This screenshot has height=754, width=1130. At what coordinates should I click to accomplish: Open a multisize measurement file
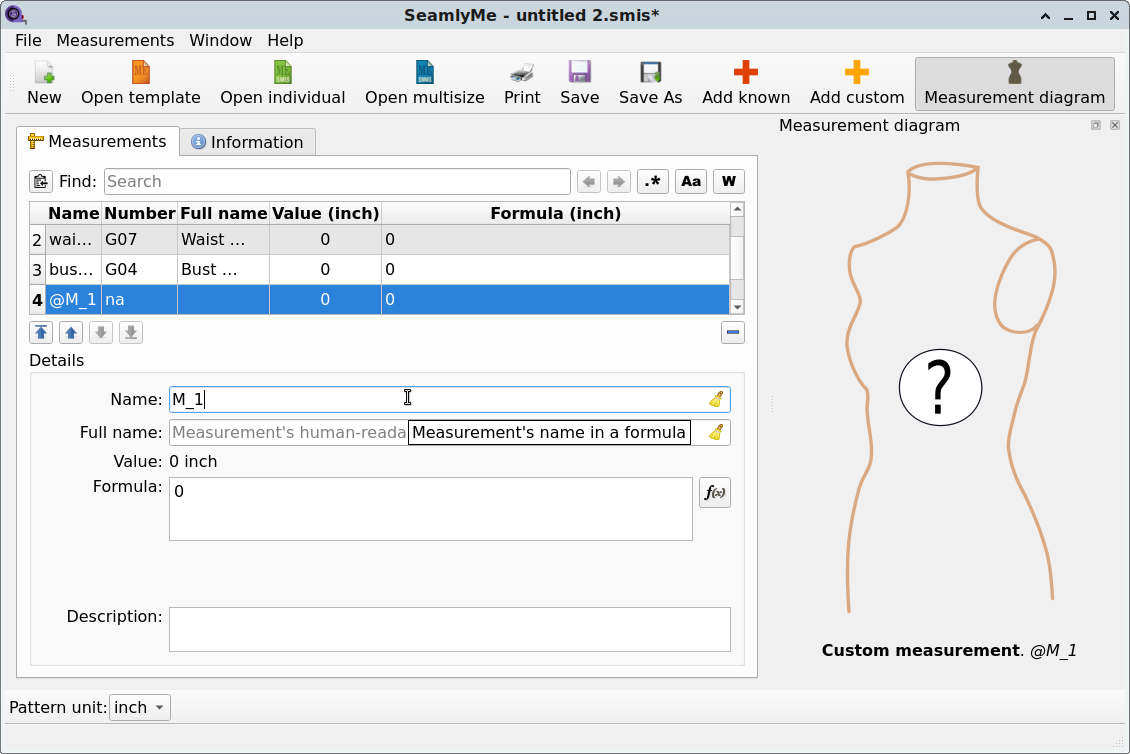(424, 83)
